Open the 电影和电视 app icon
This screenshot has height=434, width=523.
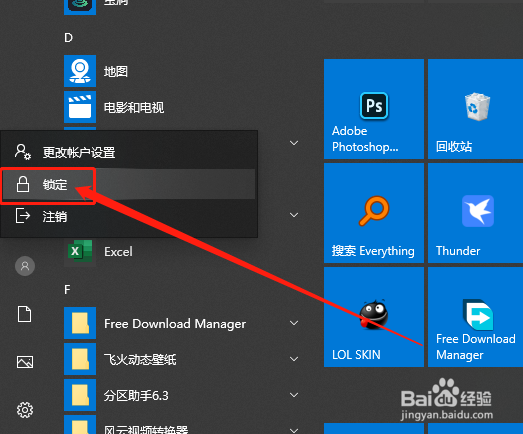(x=80, y=107)
